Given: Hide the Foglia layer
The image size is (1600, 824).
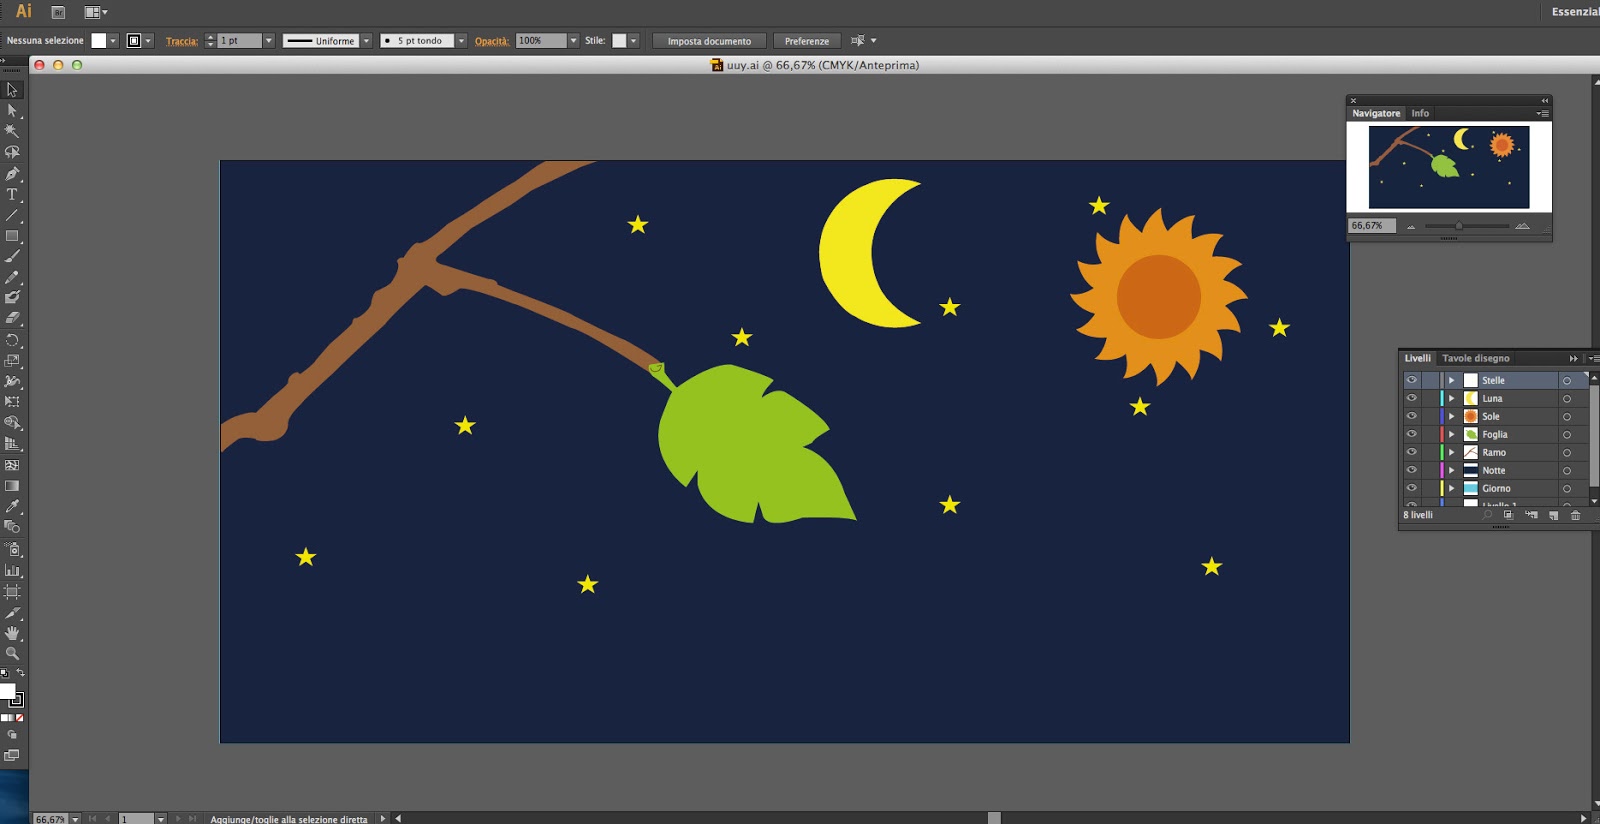Looking at the screenshot, I should (1411, 434).
